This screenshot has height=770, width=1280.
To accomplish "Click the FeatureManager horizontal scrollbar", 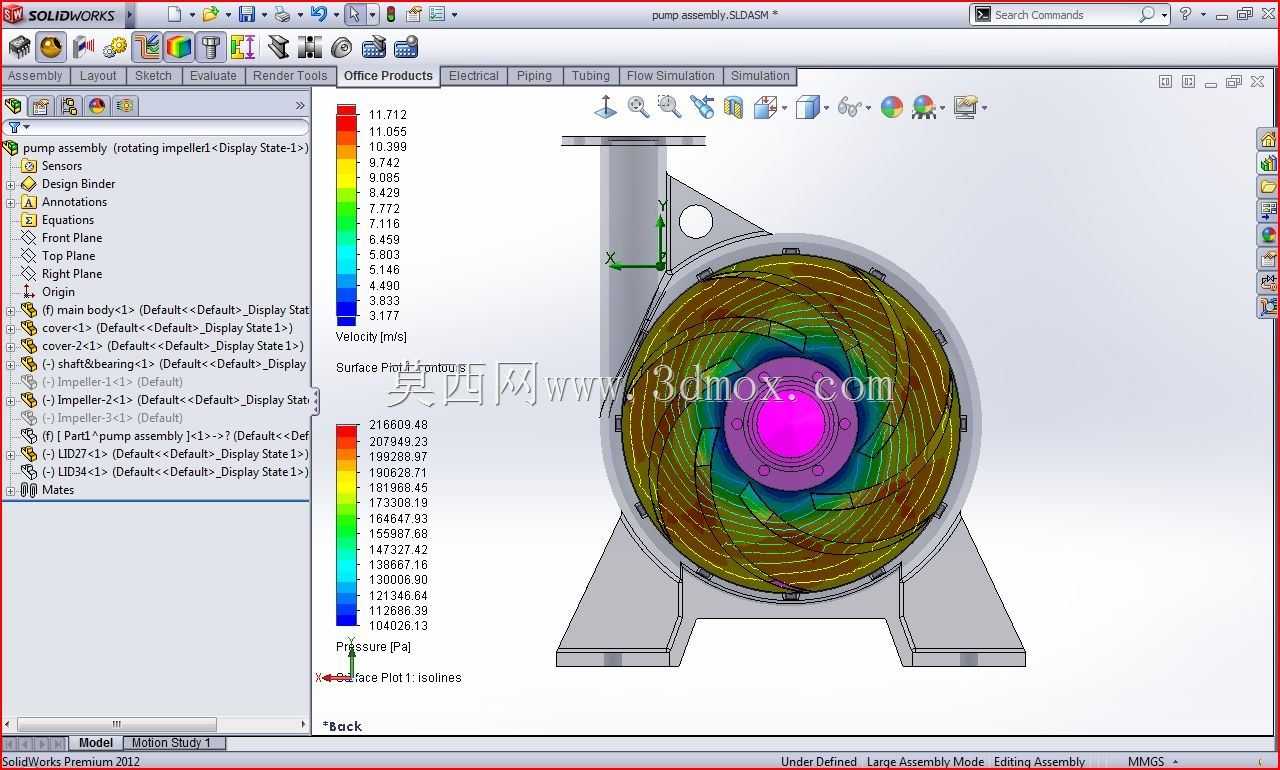I will 116,724.
